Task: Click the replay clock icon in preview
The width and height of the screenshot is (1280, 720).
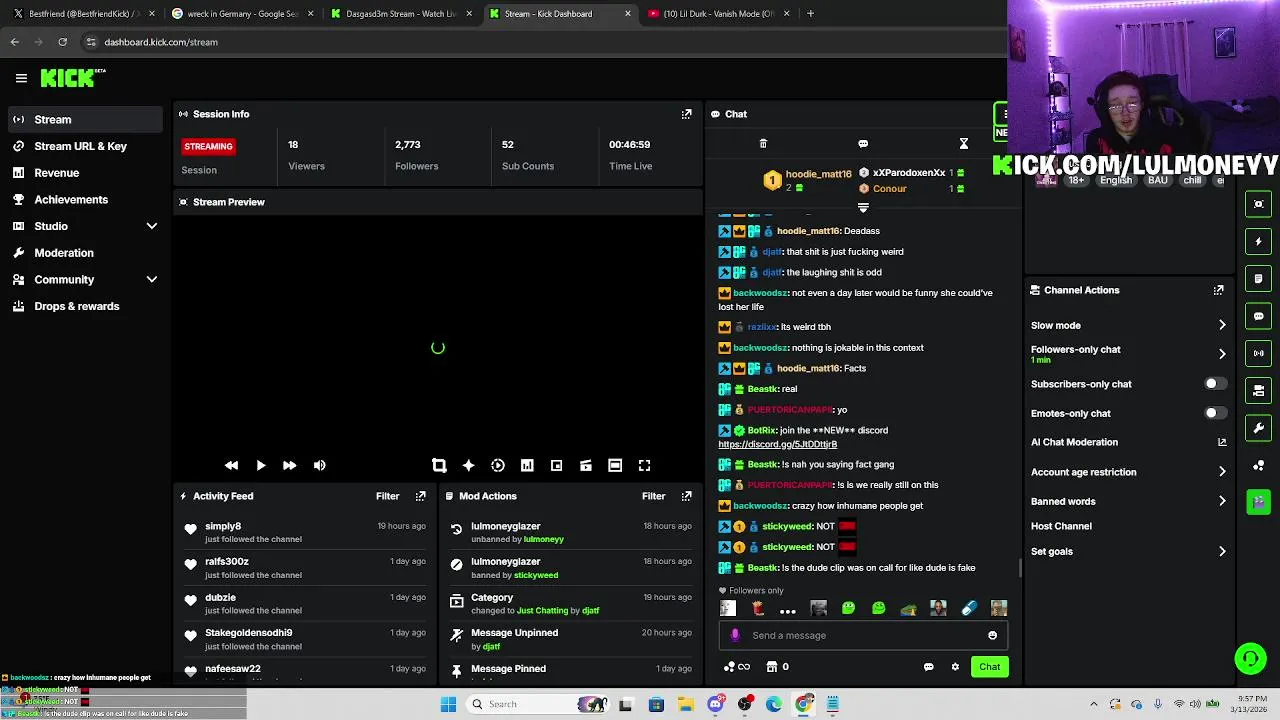Action: click(498, 465)
